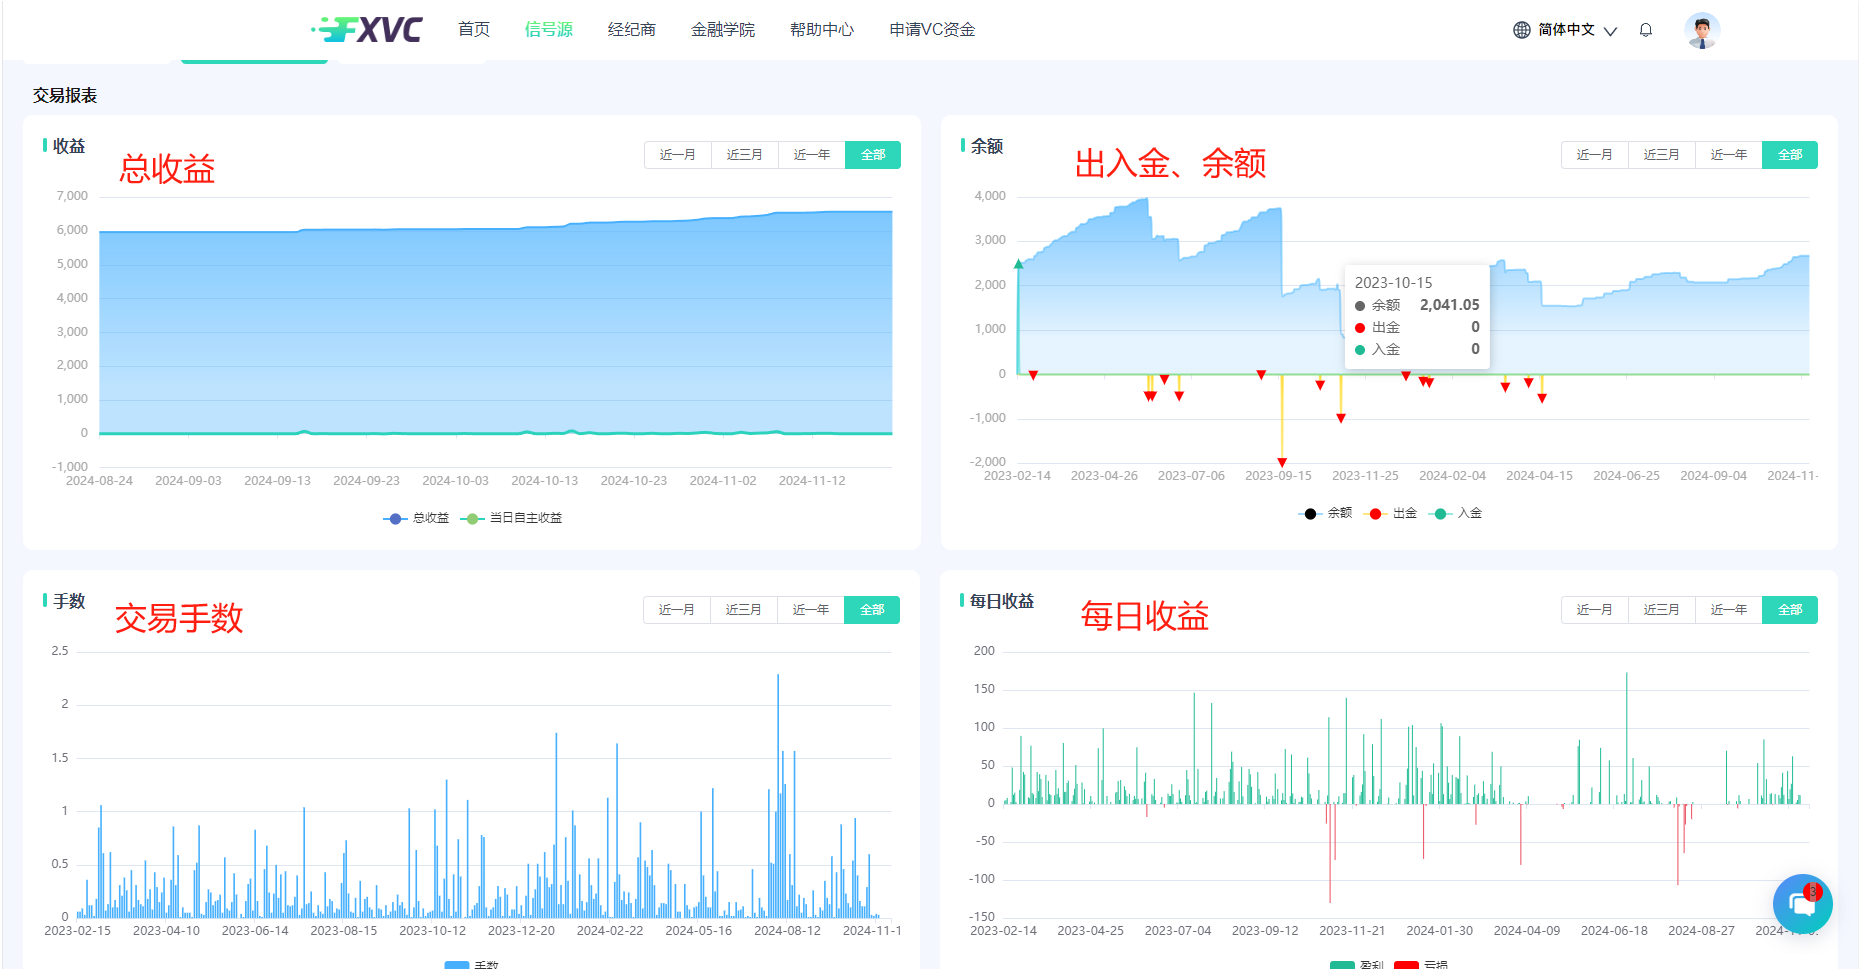Open the user avatar profile
Image resolution: width=1859 pixels, height=969 pixels.
click(1701, 30)
